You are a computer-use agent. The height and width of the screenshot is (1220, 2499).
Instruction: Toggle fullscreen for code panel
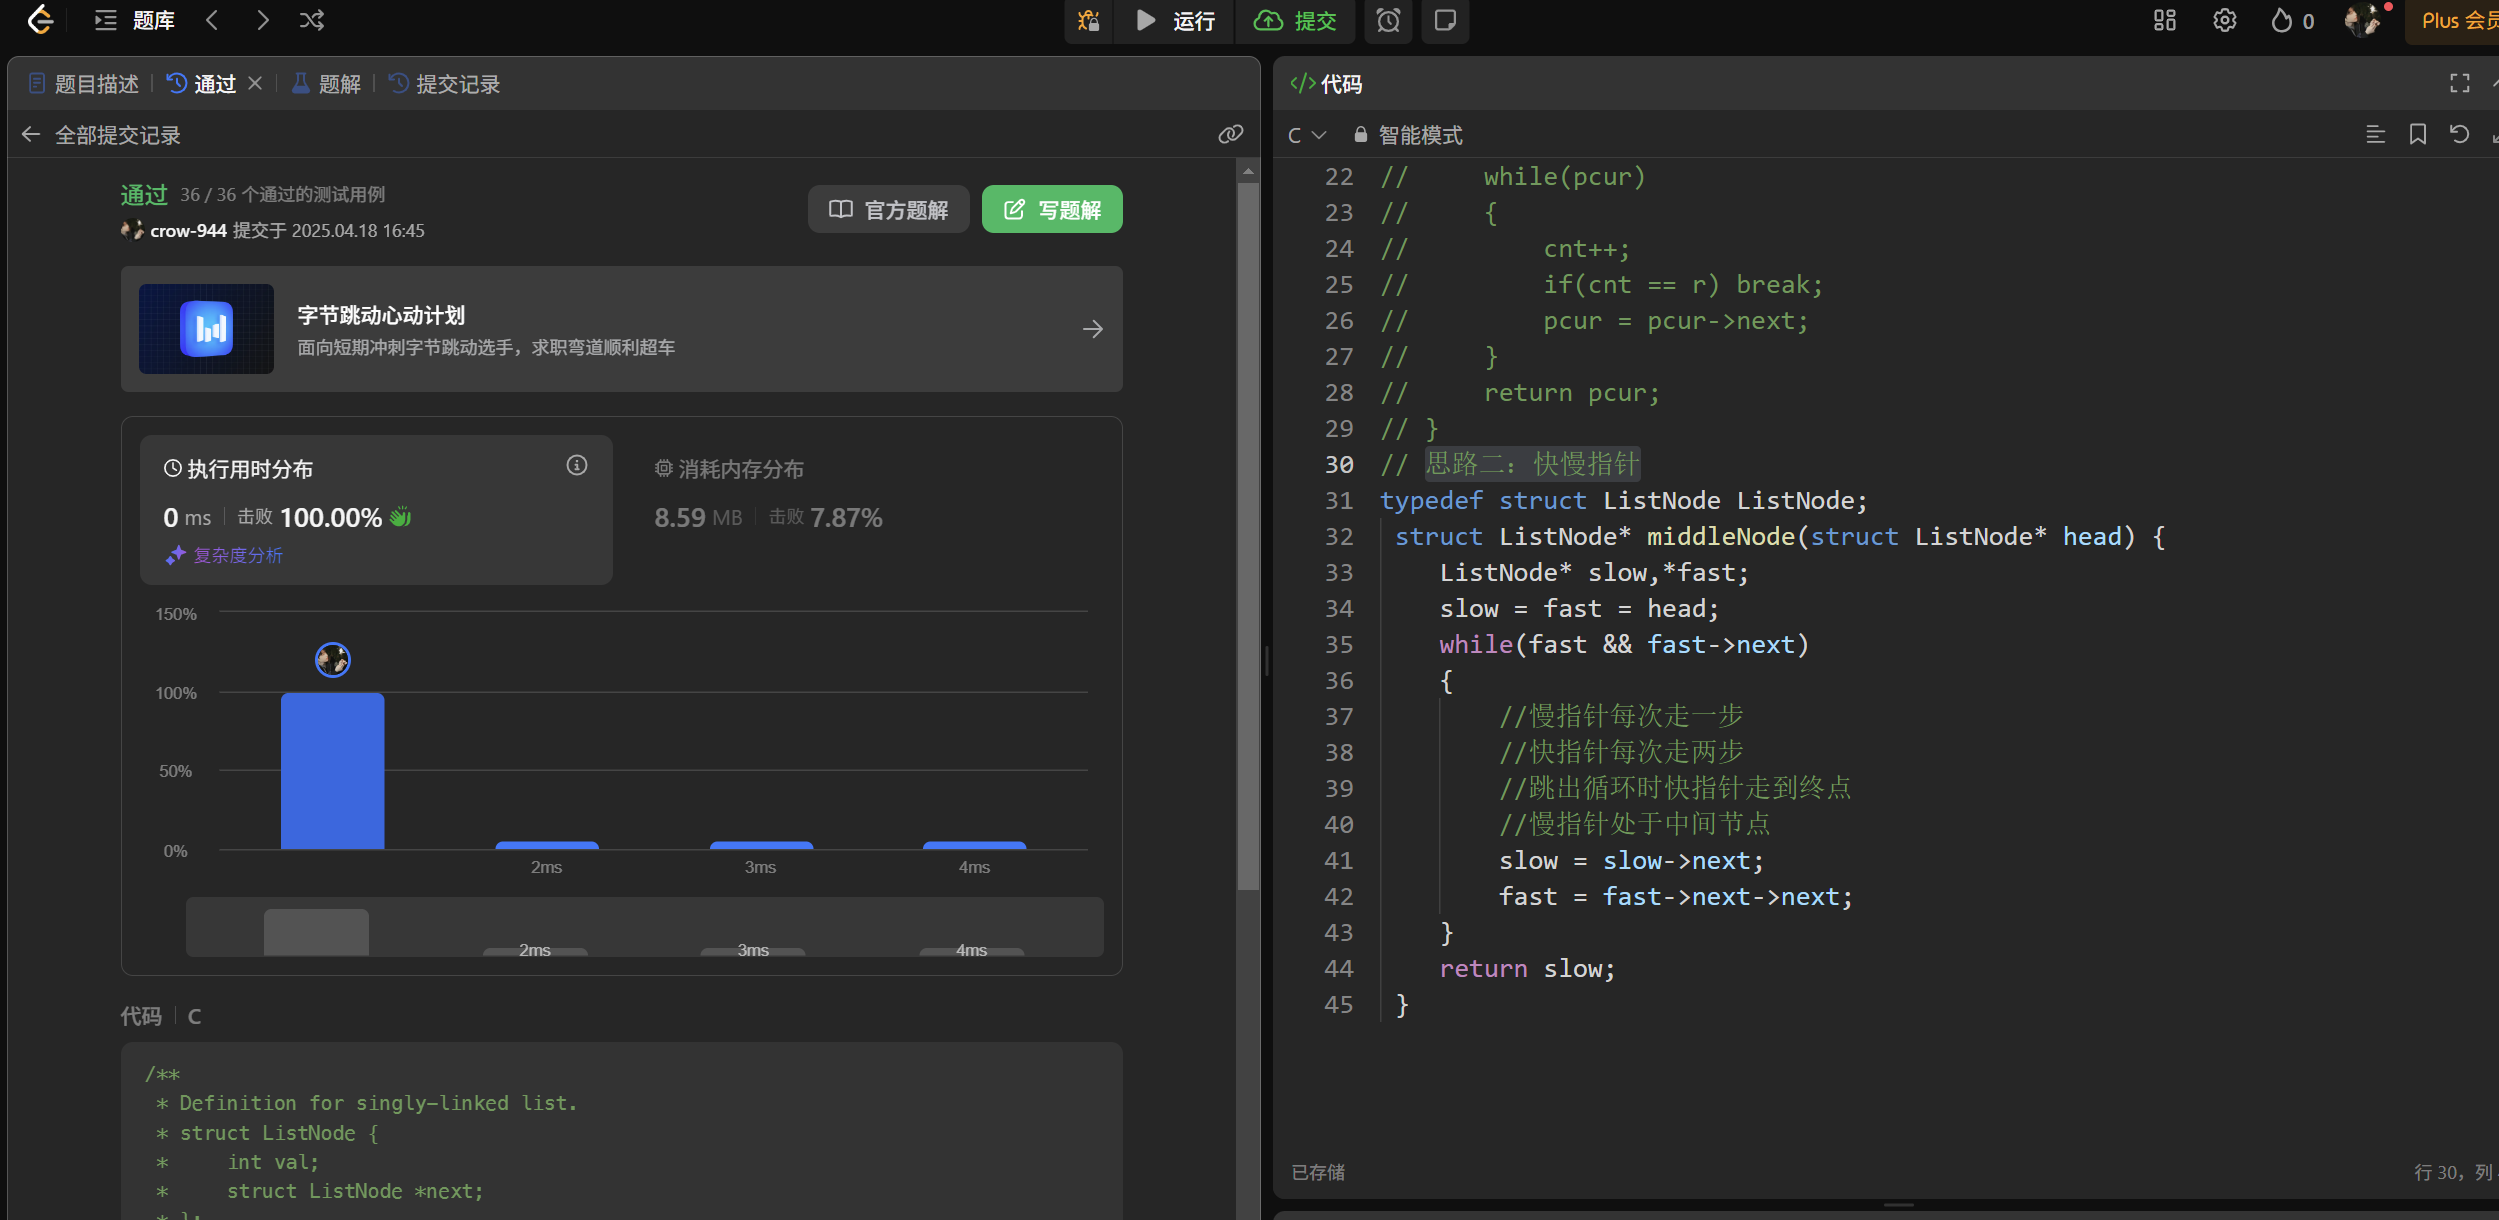click(x=2459, y=83)
